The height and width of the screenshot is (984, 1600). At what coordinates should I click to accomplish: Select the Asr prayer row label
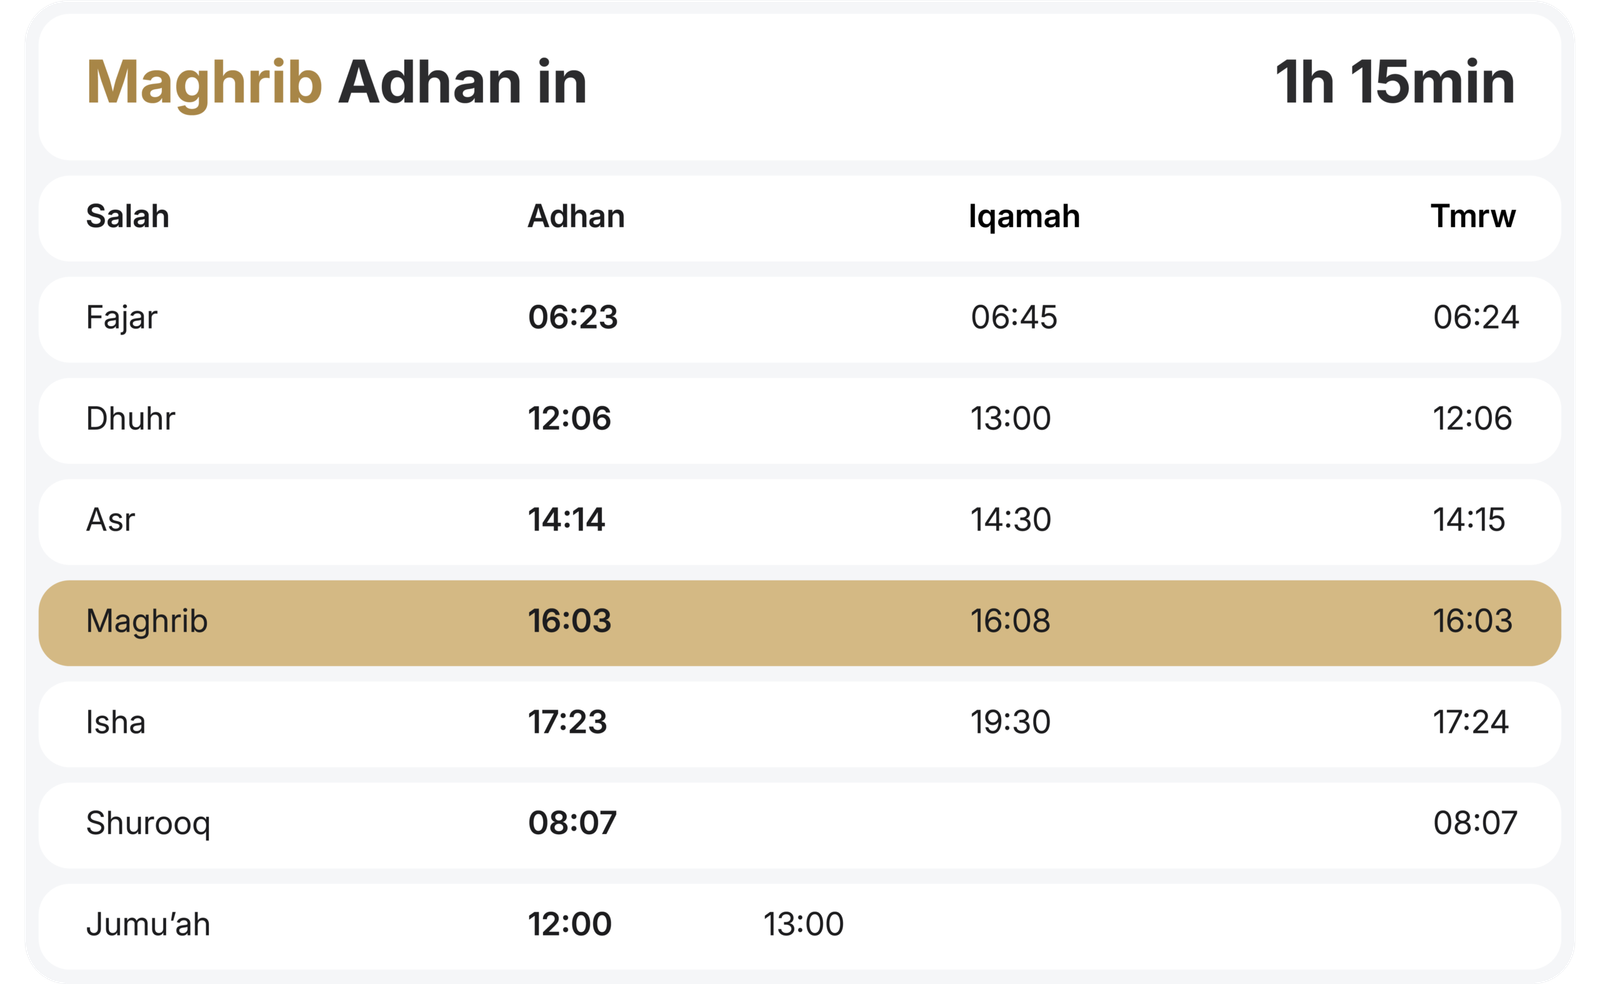(x=110, y=520)
